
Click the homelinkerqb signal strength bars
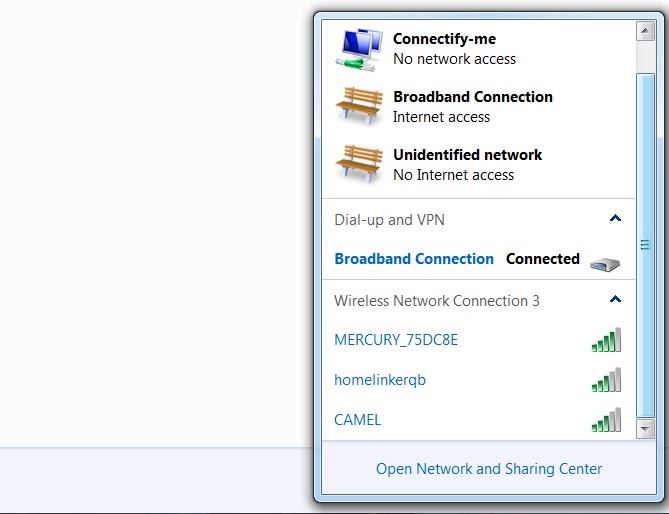click(x=605, y=380)
